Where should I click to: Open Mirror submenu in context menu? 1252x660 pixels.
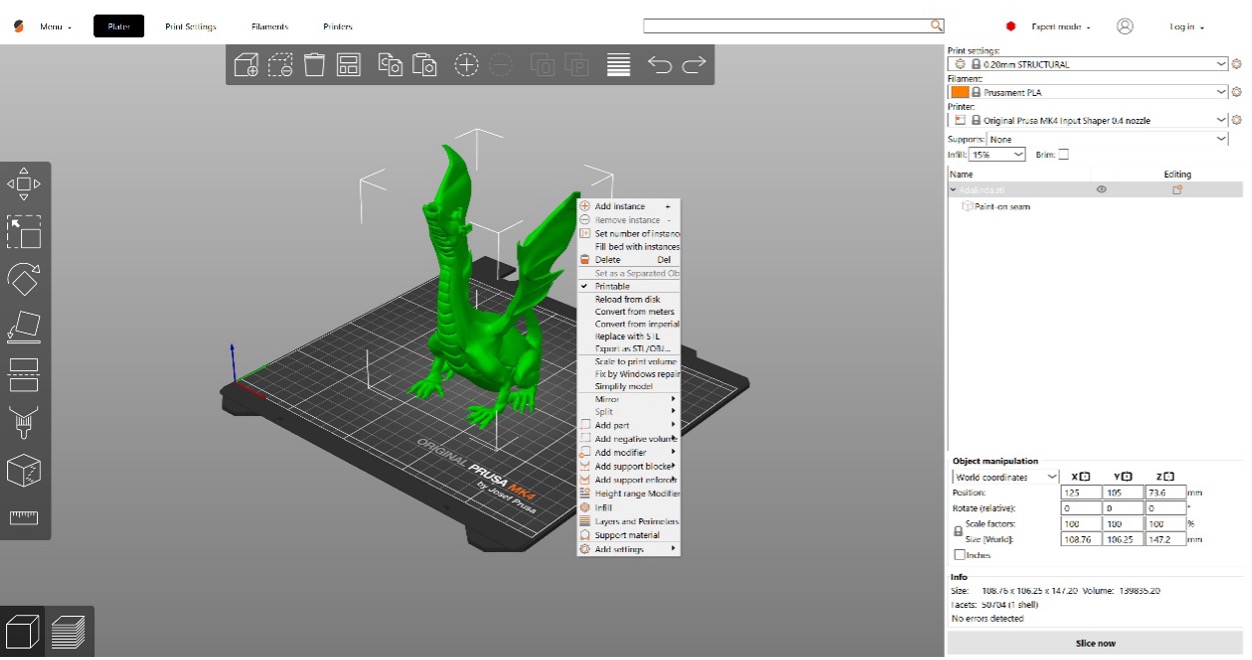click(629, 399)
